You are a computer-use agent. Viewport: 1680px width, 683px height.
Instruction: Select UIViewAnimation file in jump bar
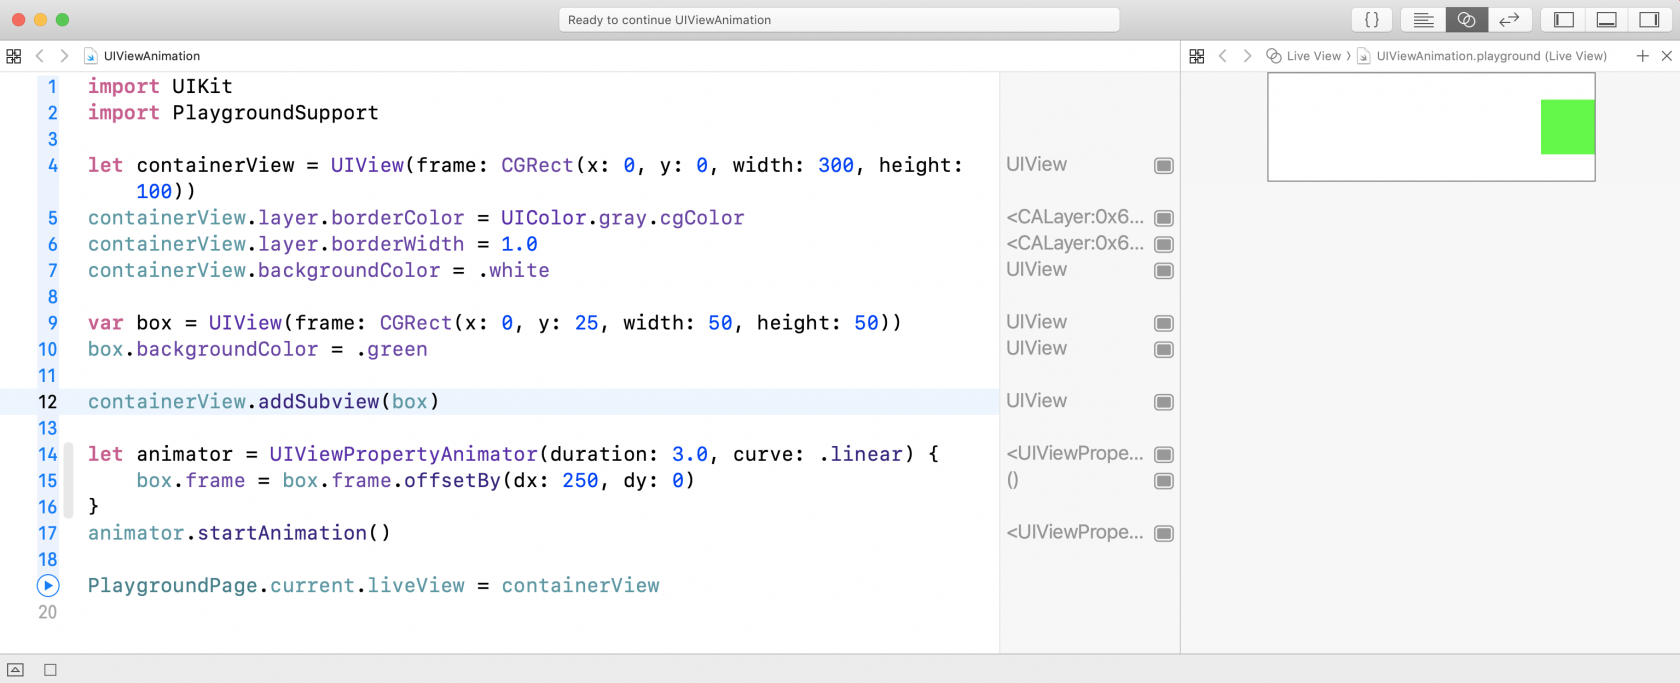[x=151, y=56]
